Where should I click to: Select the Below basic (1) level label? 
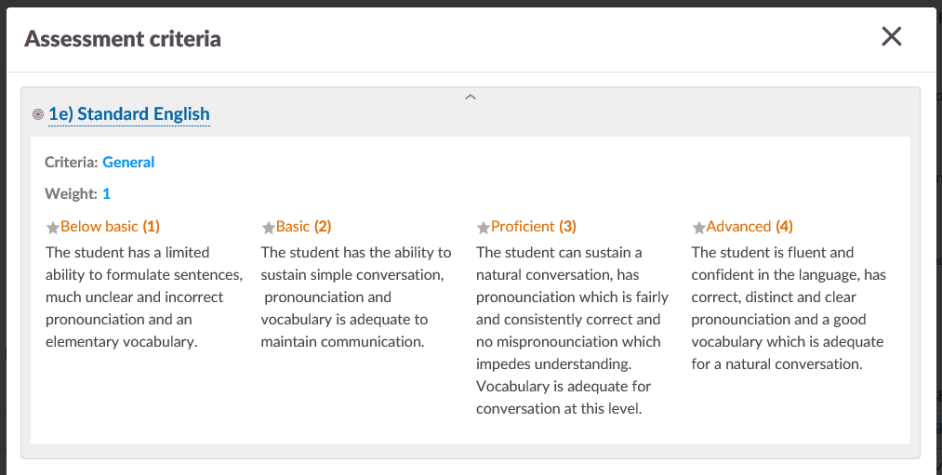coord(110,226)
